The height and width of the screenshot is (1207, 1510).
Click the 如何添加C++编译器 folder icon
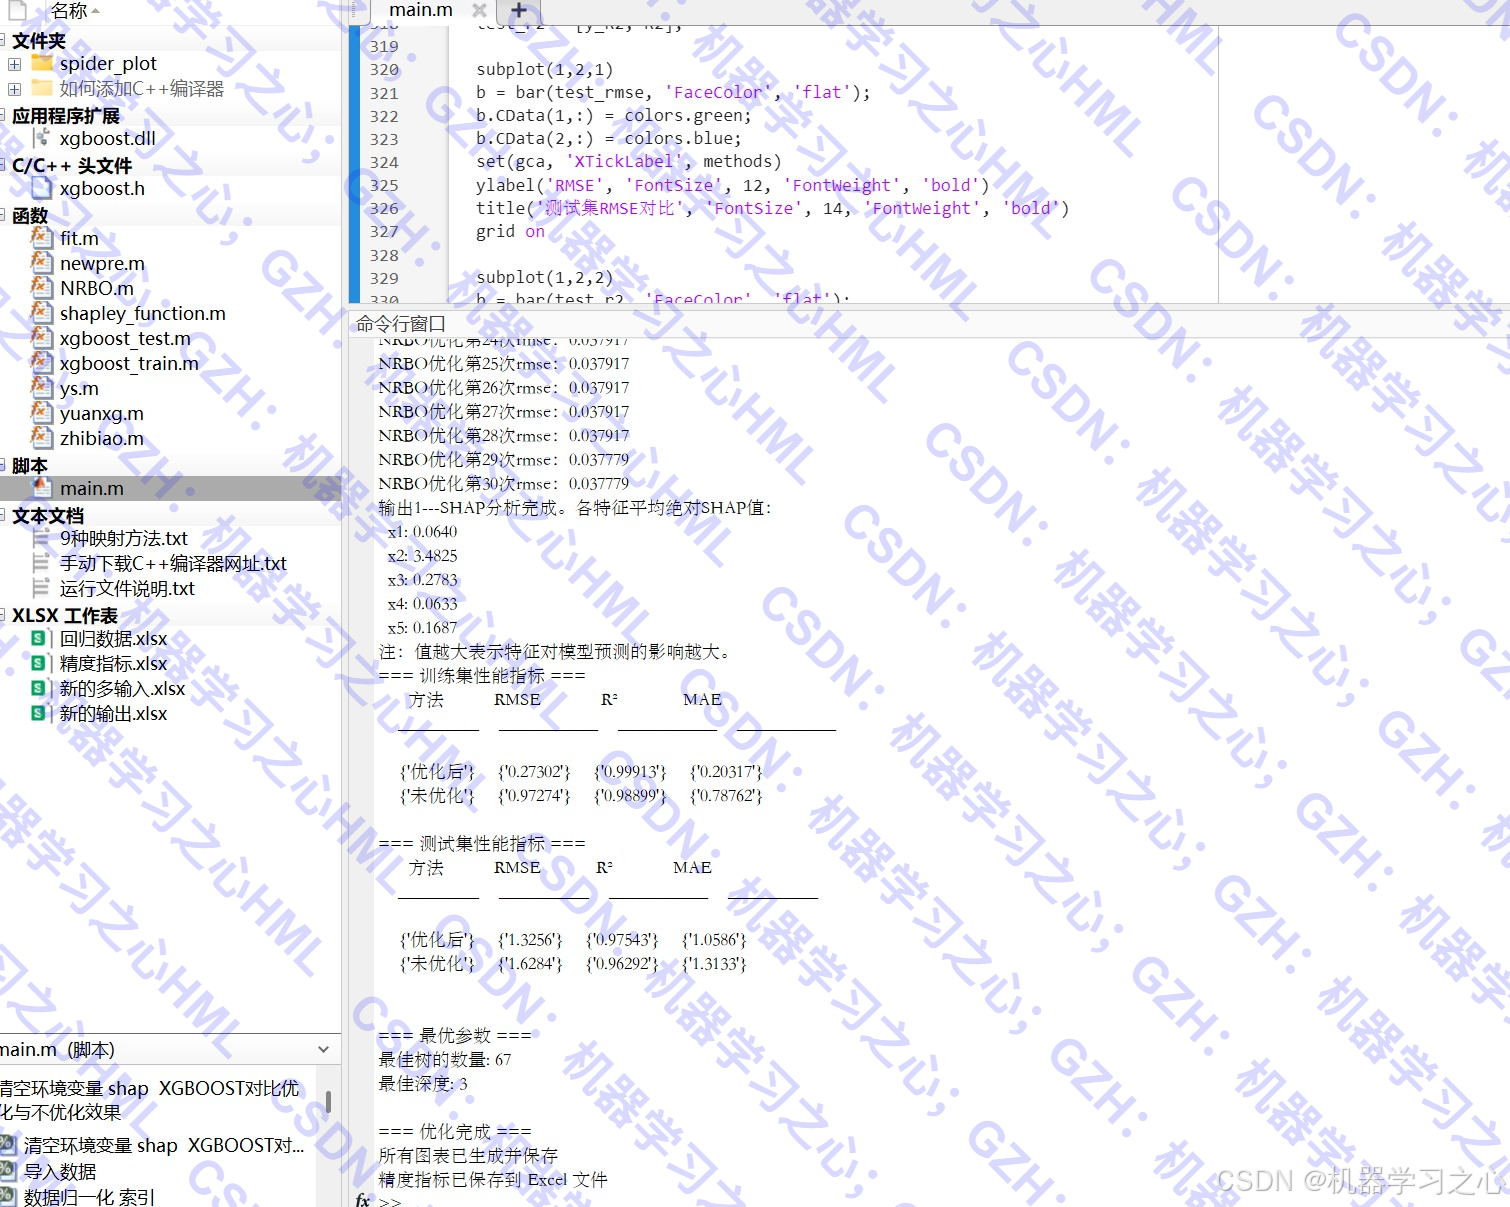click(42, 88)
